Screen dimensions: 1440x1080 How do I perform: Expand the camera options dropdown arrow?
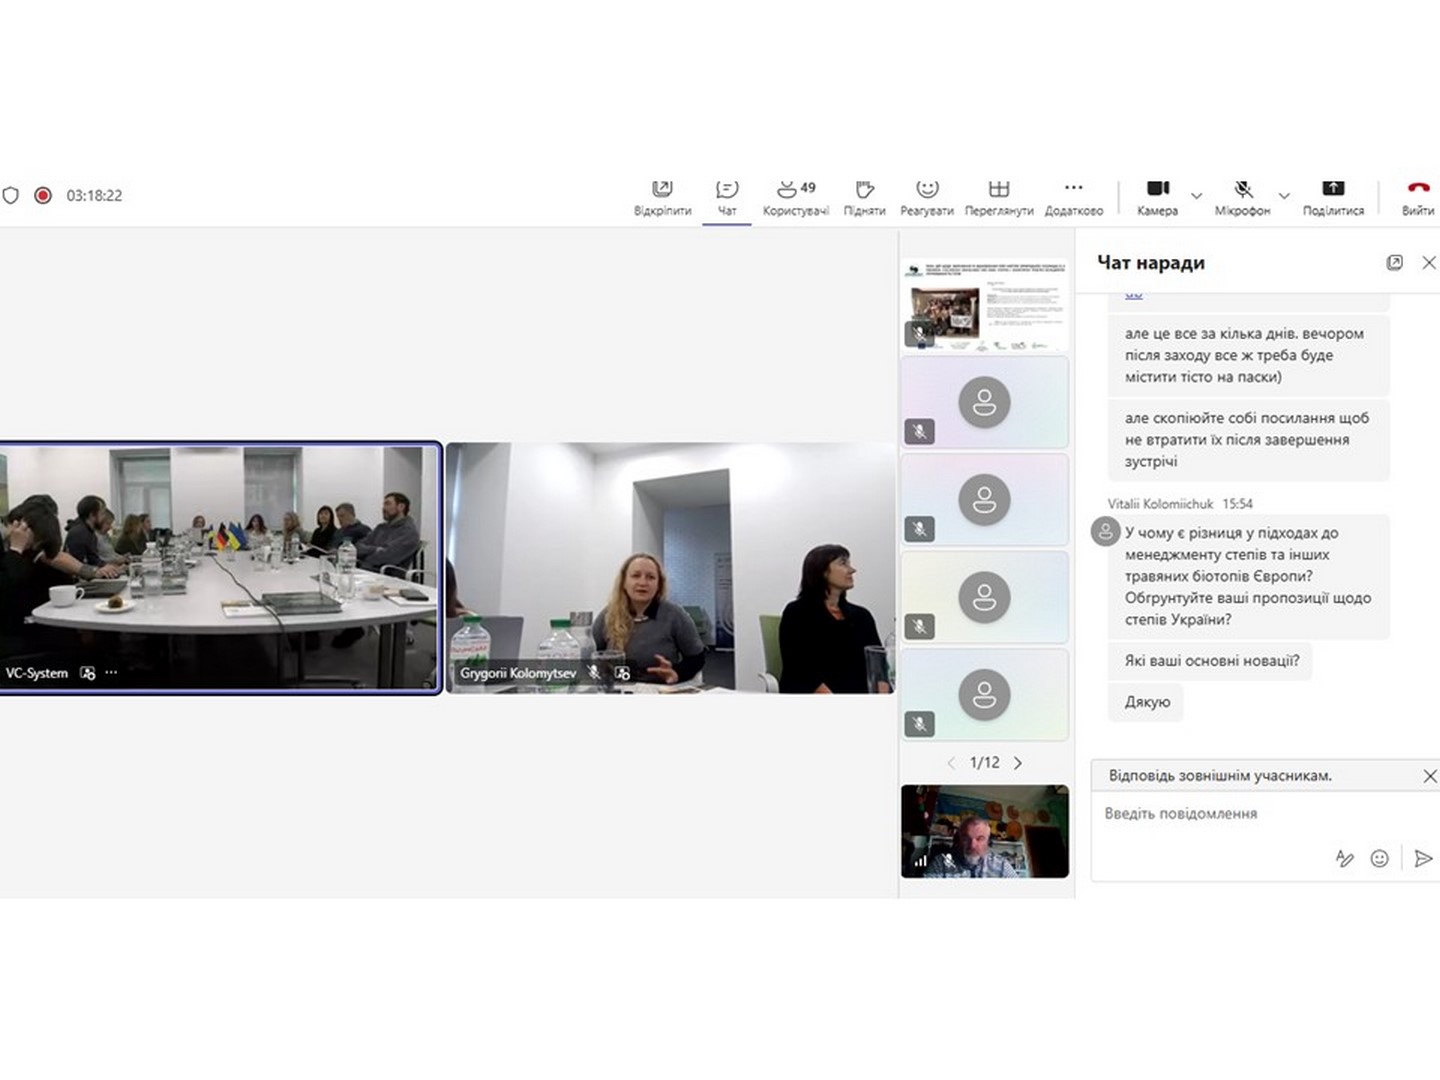pos(1196,196)
